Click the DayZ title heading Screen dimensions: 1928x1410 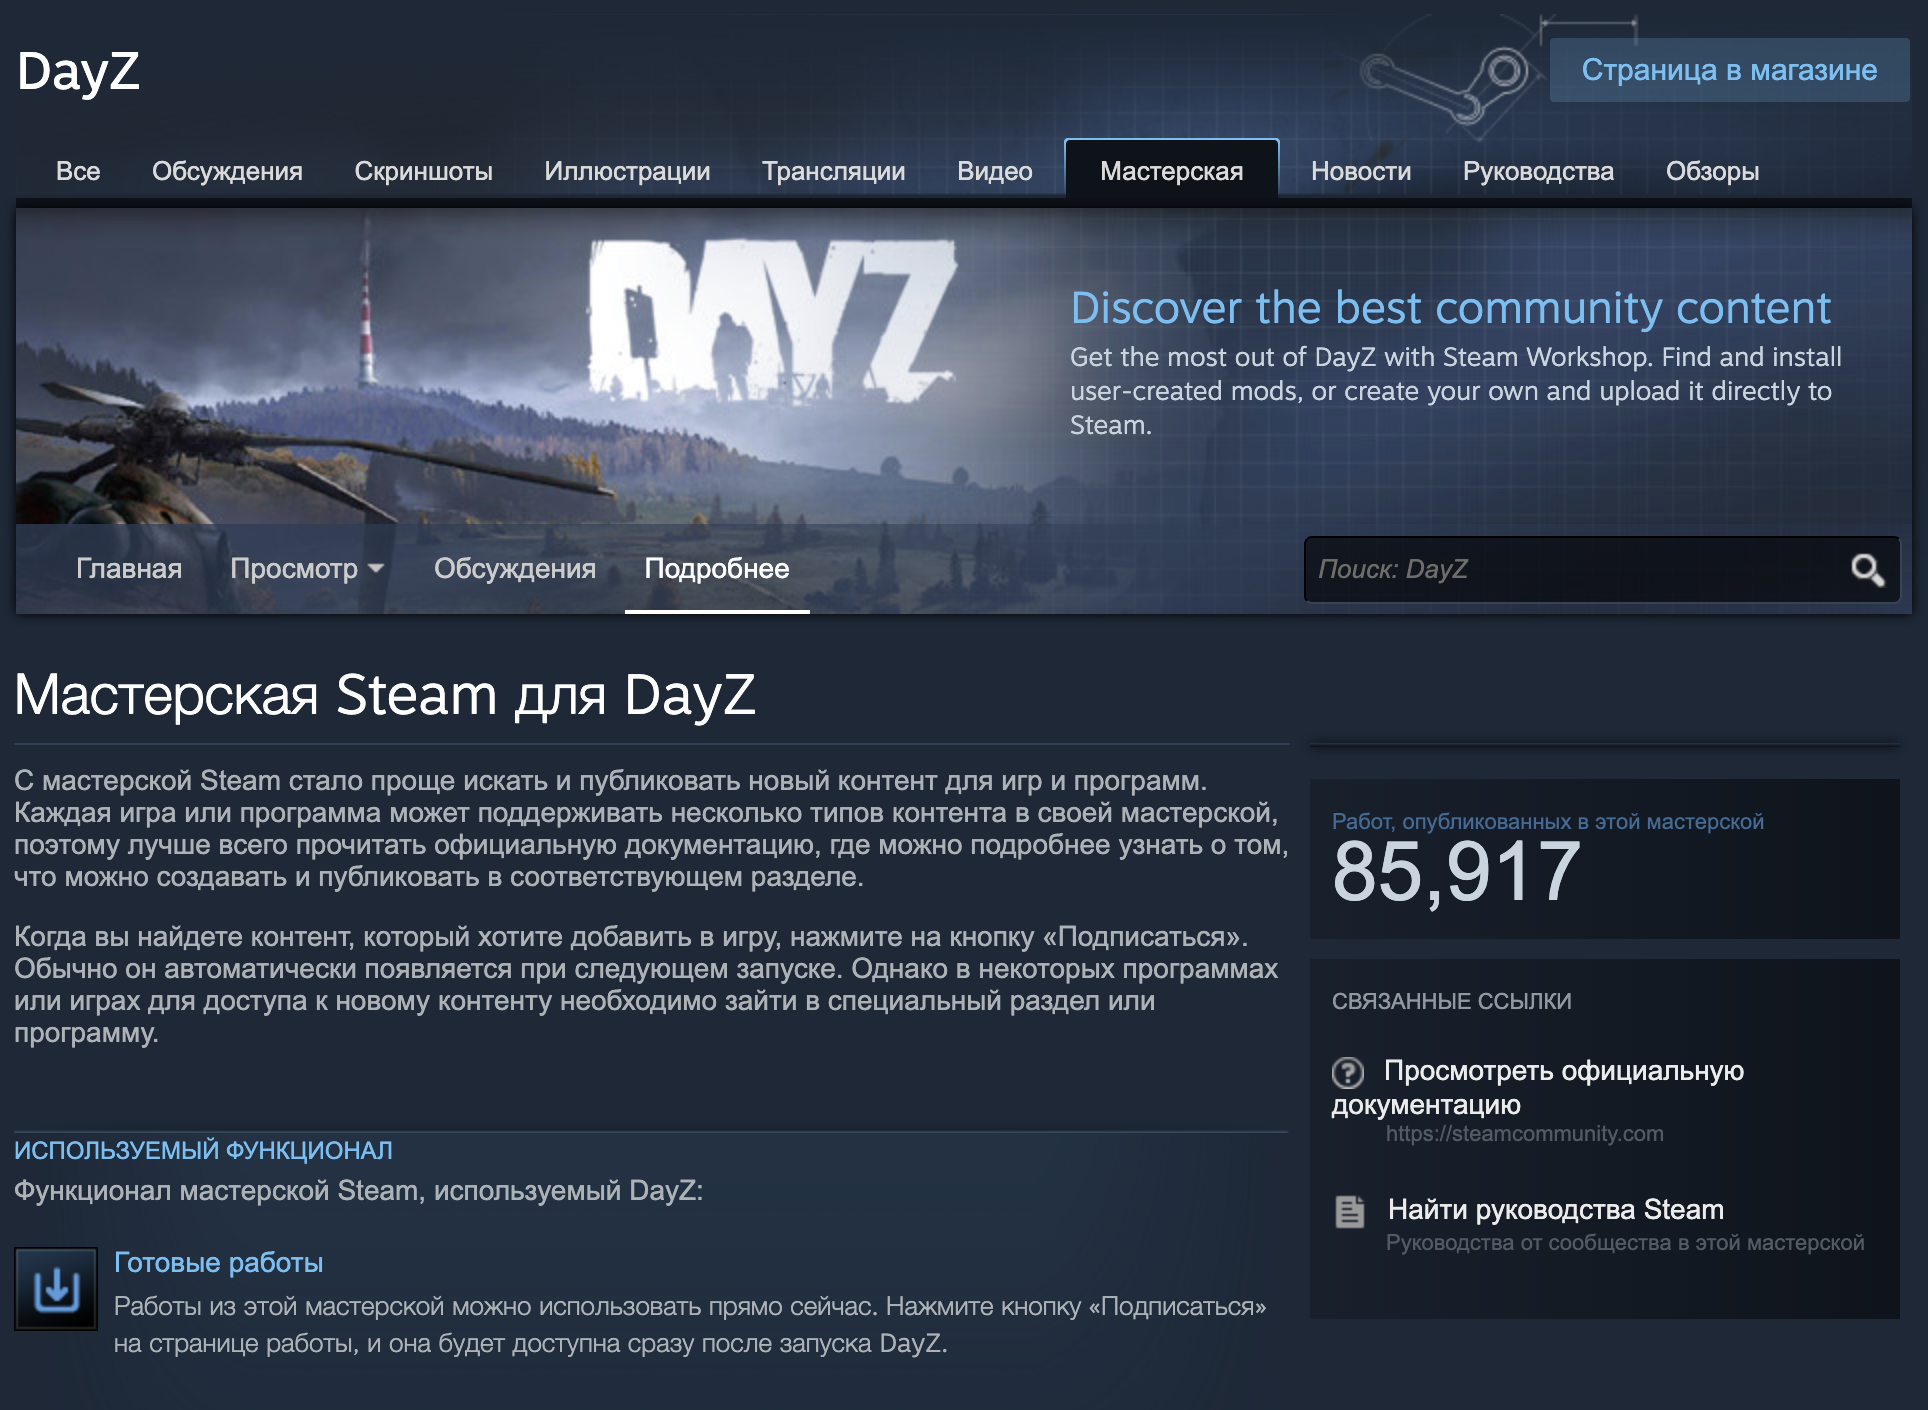(78, 71)
